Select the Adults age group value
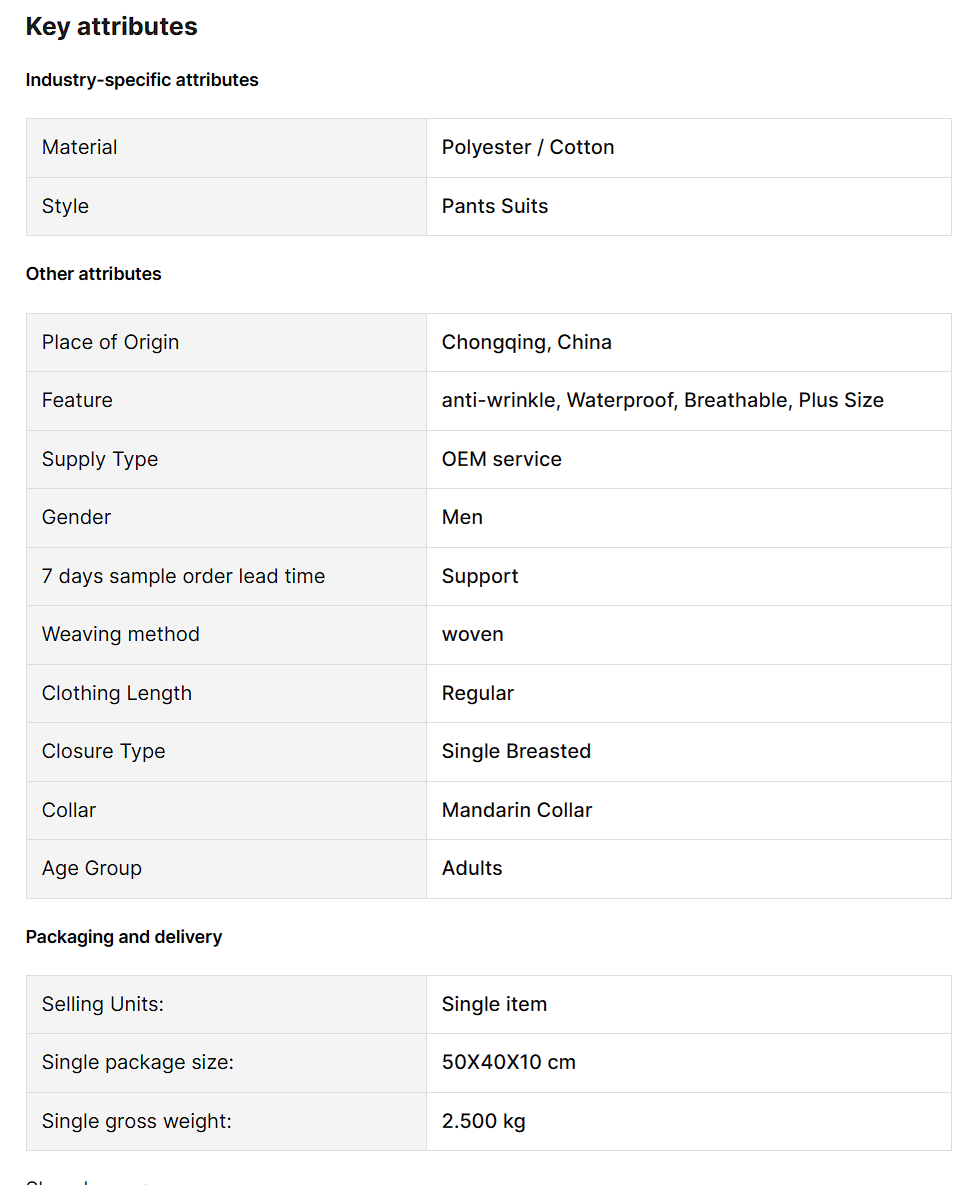 (x=472, y=868)
